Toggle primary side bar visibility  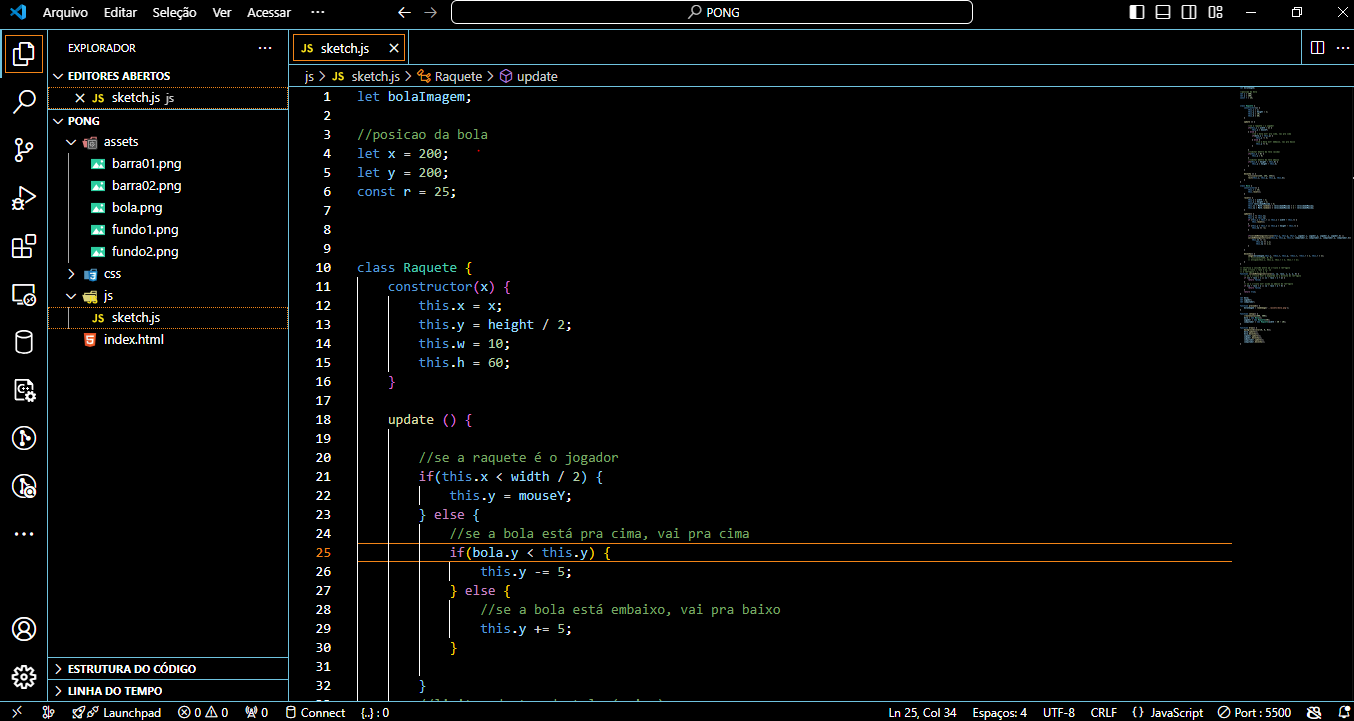[1137, 13]
